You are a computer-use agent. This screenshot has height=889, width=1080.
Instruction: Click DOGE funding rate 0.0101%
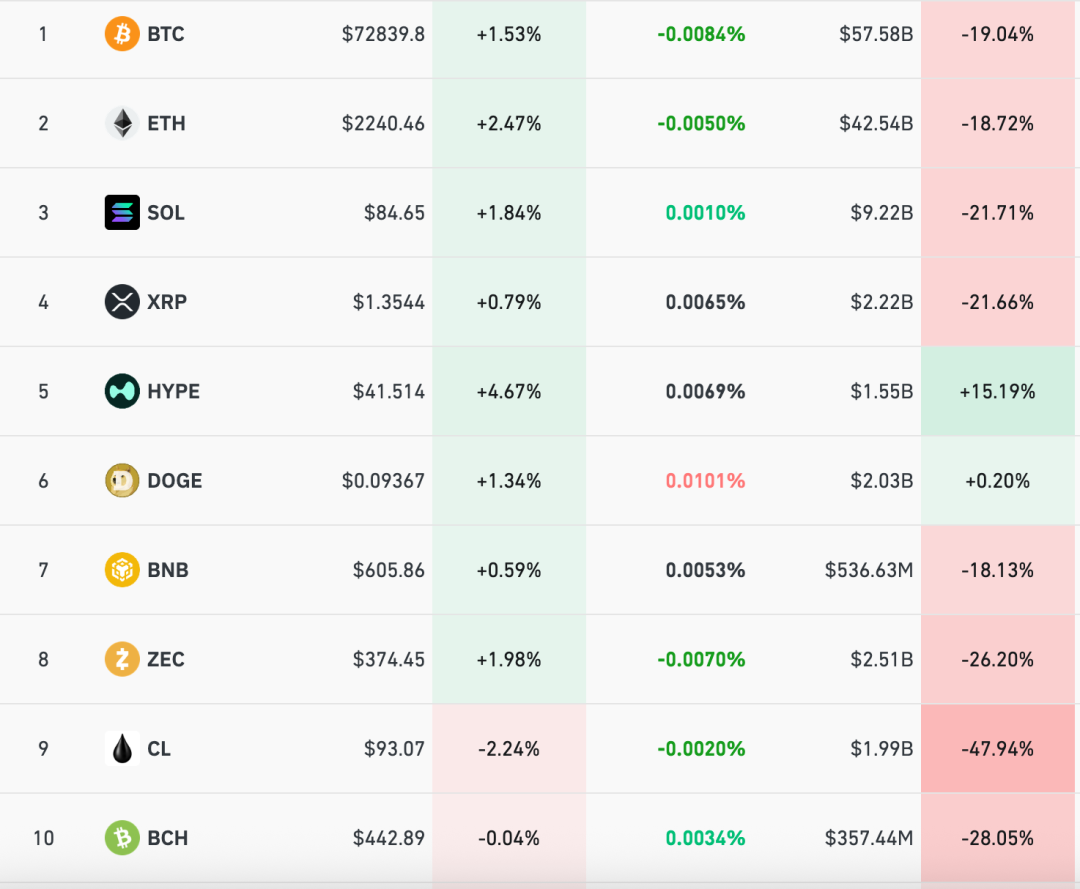coord(705,481)
